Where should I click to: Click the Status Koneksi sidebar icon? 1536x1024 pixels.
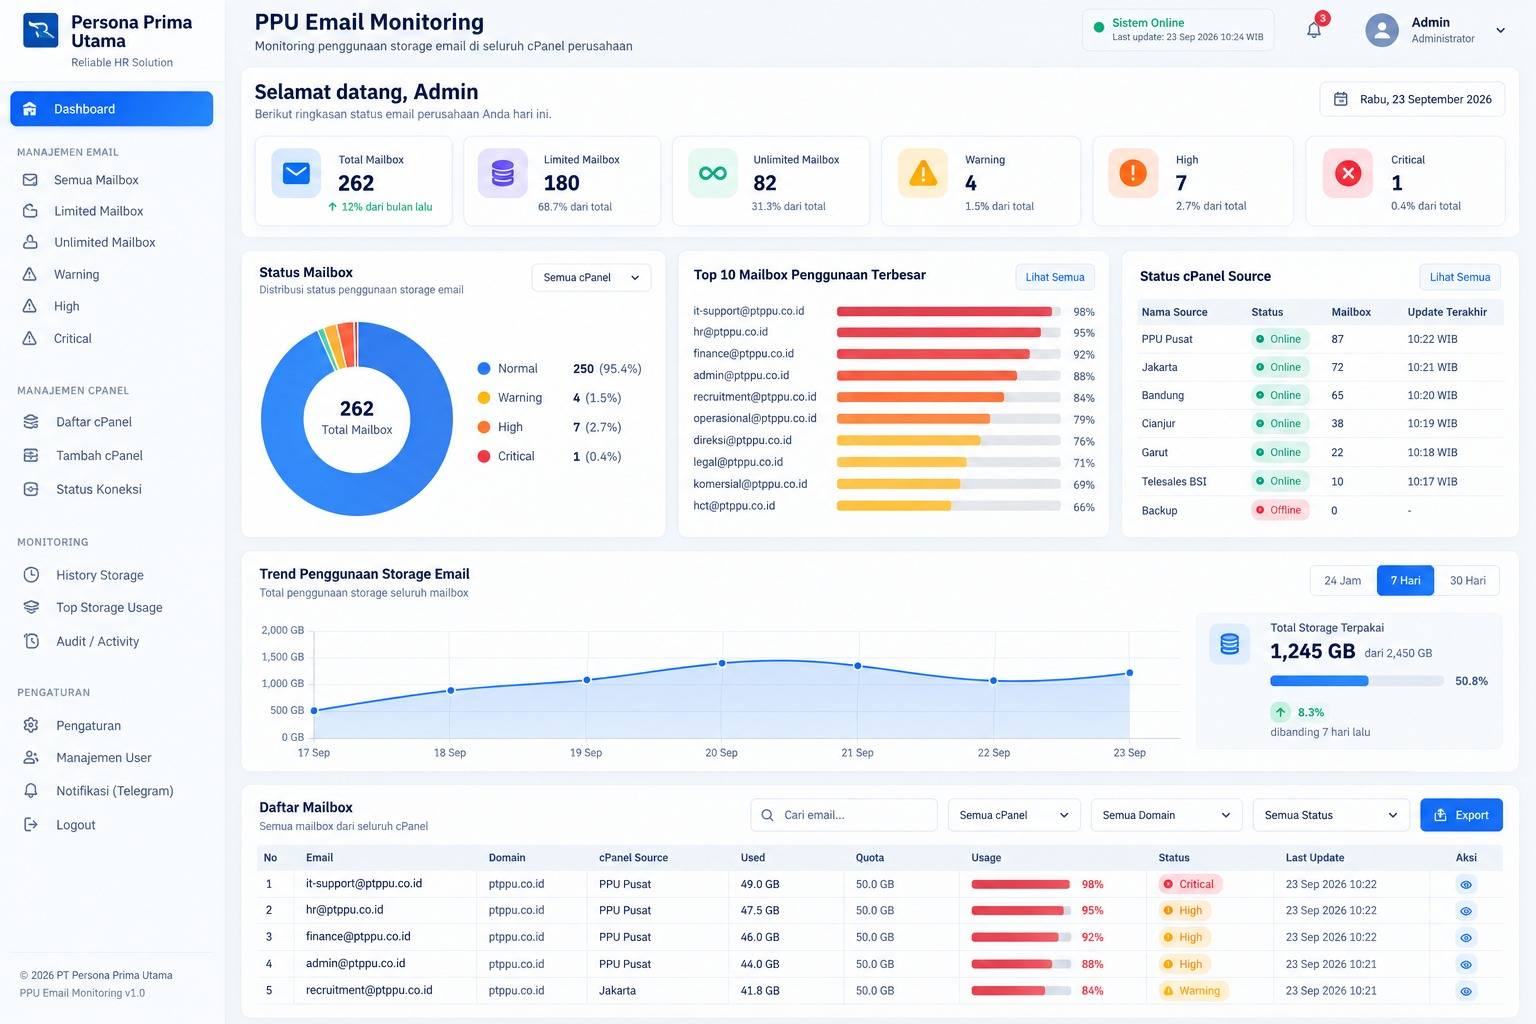(31, 489)
